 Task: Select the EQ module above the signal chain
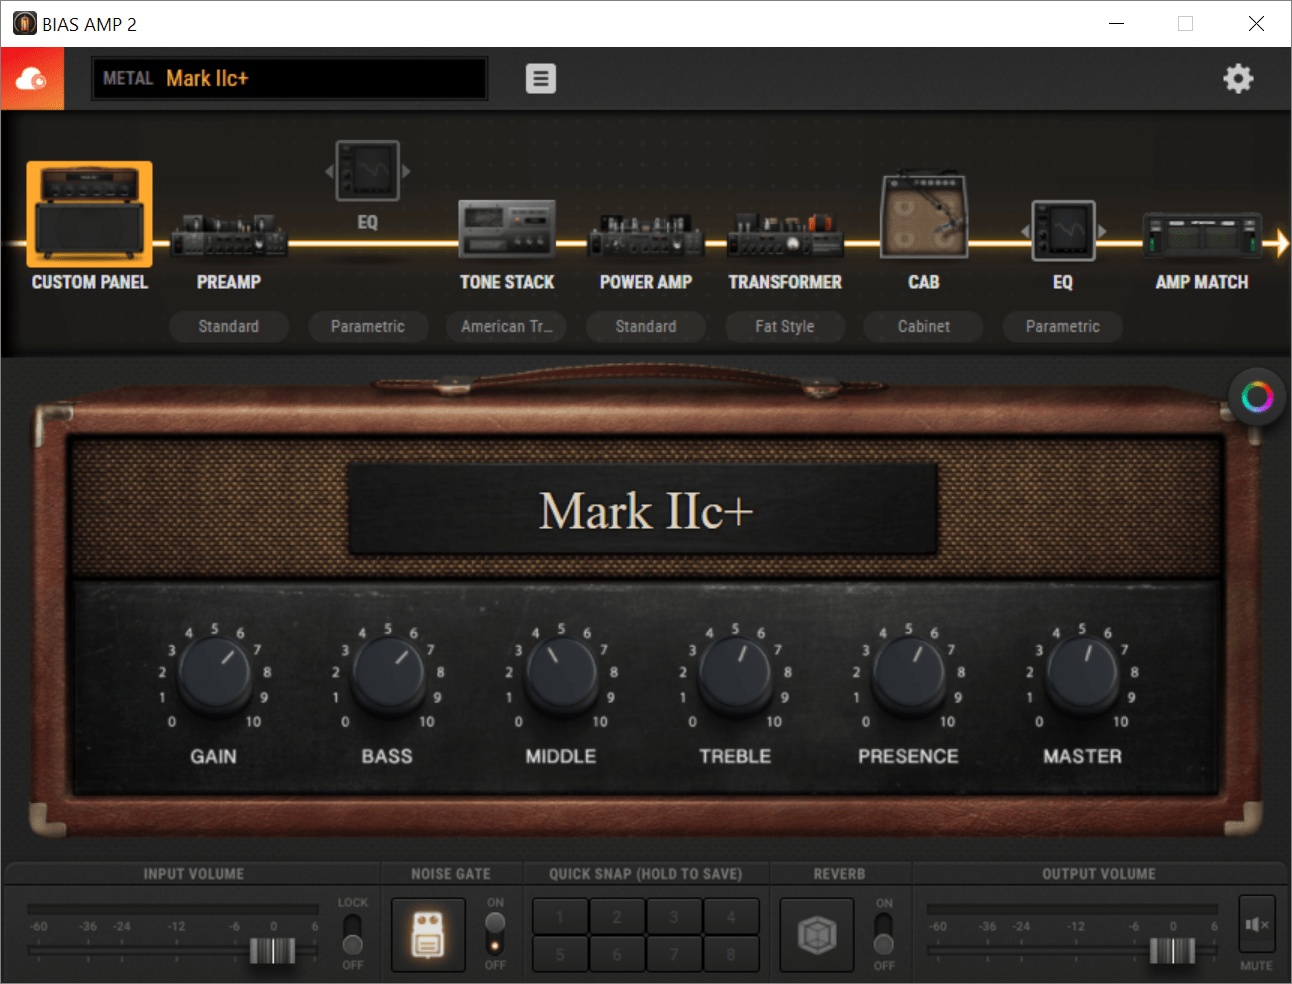coord(368,170)
